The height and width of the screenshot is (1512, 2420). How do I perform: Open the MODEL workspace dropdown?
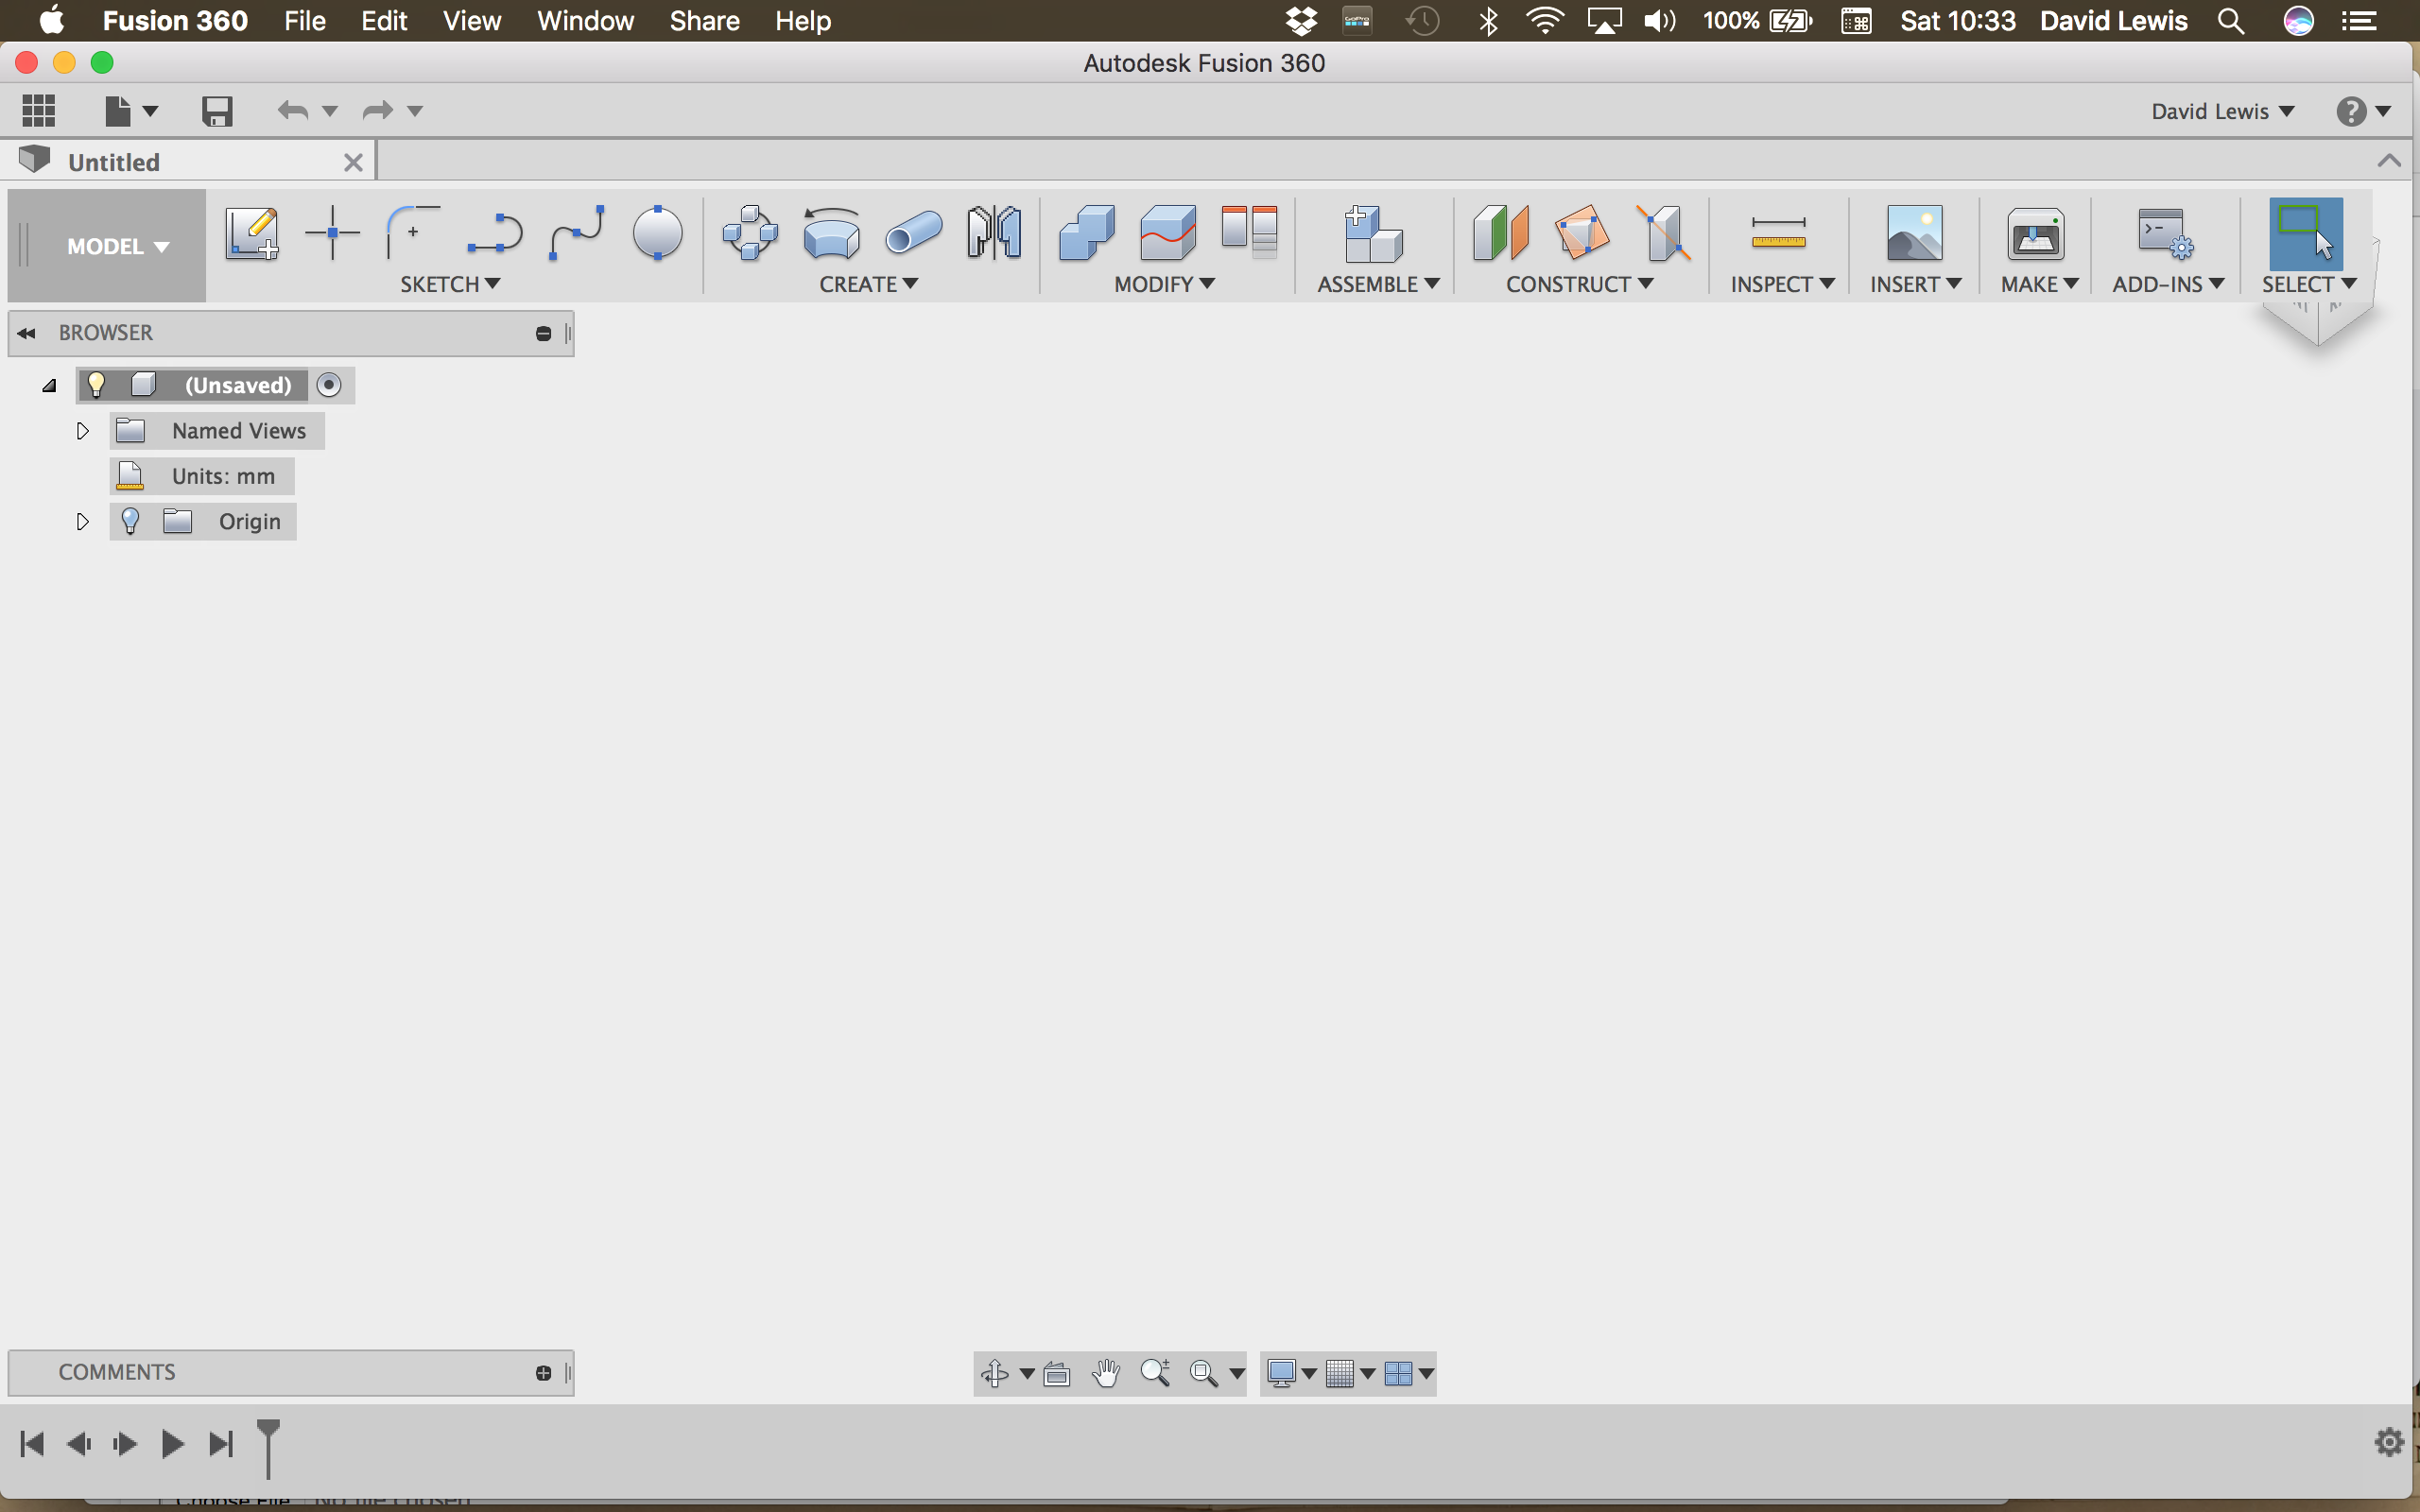pyautogui.click(x=117, y=246)
